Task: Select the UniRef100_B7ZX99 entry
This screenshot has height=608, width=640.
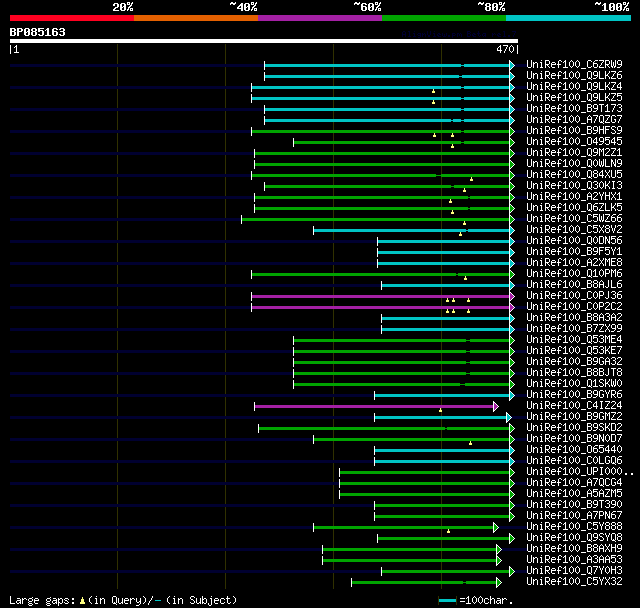Action: pyautogui.click(x=574, y=329)
